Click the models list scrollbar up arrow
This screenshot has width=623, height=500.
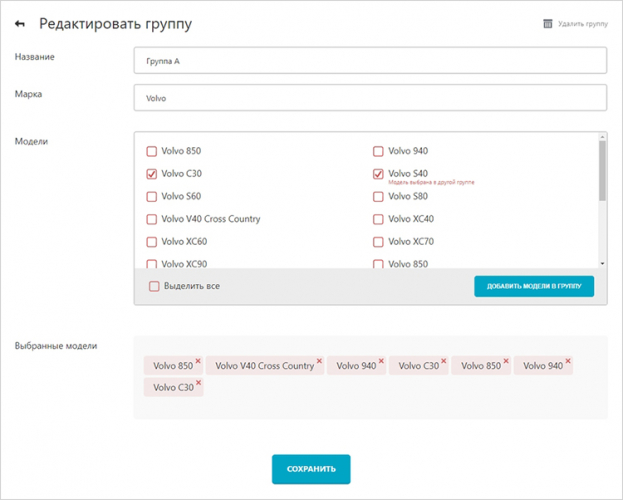click(602, 137)
